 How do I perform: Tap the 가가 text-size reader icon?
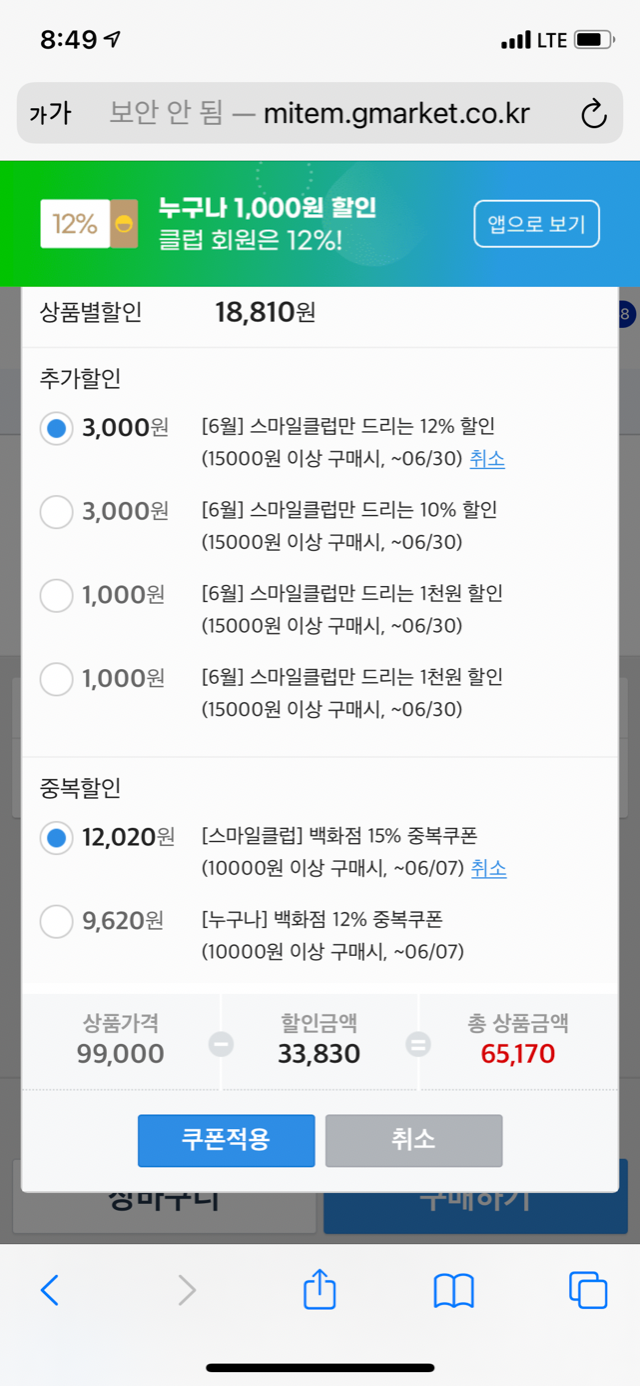pyautogui.click(x=50, y=113)
